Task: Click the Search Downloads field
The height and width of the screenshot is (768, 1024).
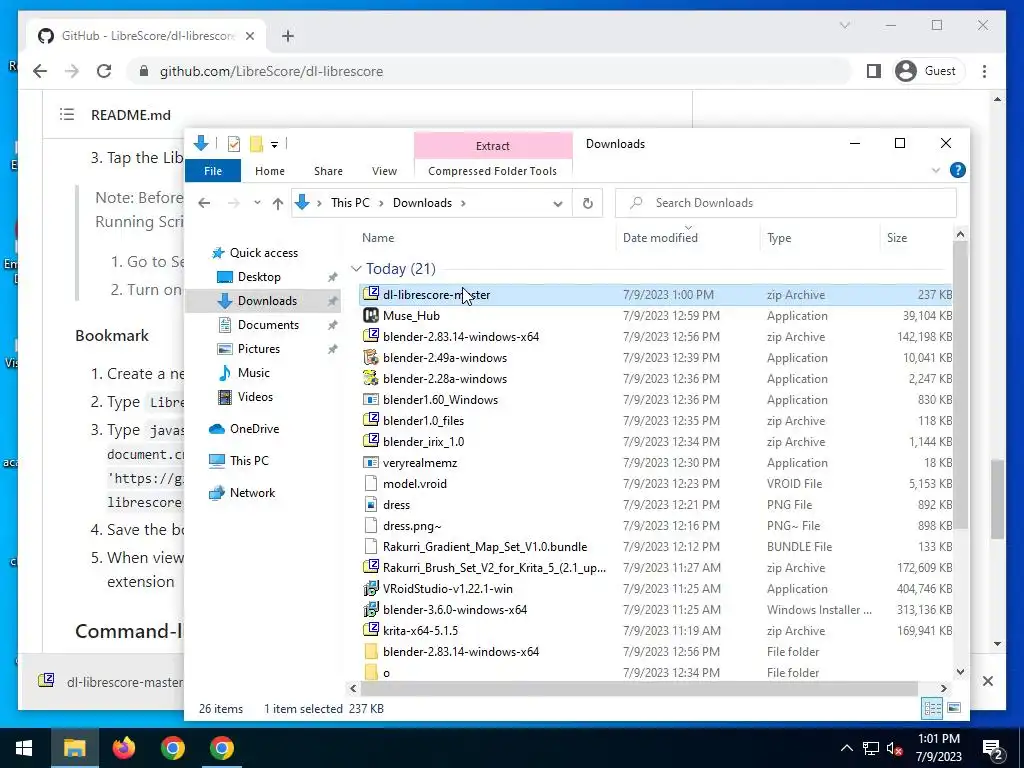Action: tap(786, 203)
